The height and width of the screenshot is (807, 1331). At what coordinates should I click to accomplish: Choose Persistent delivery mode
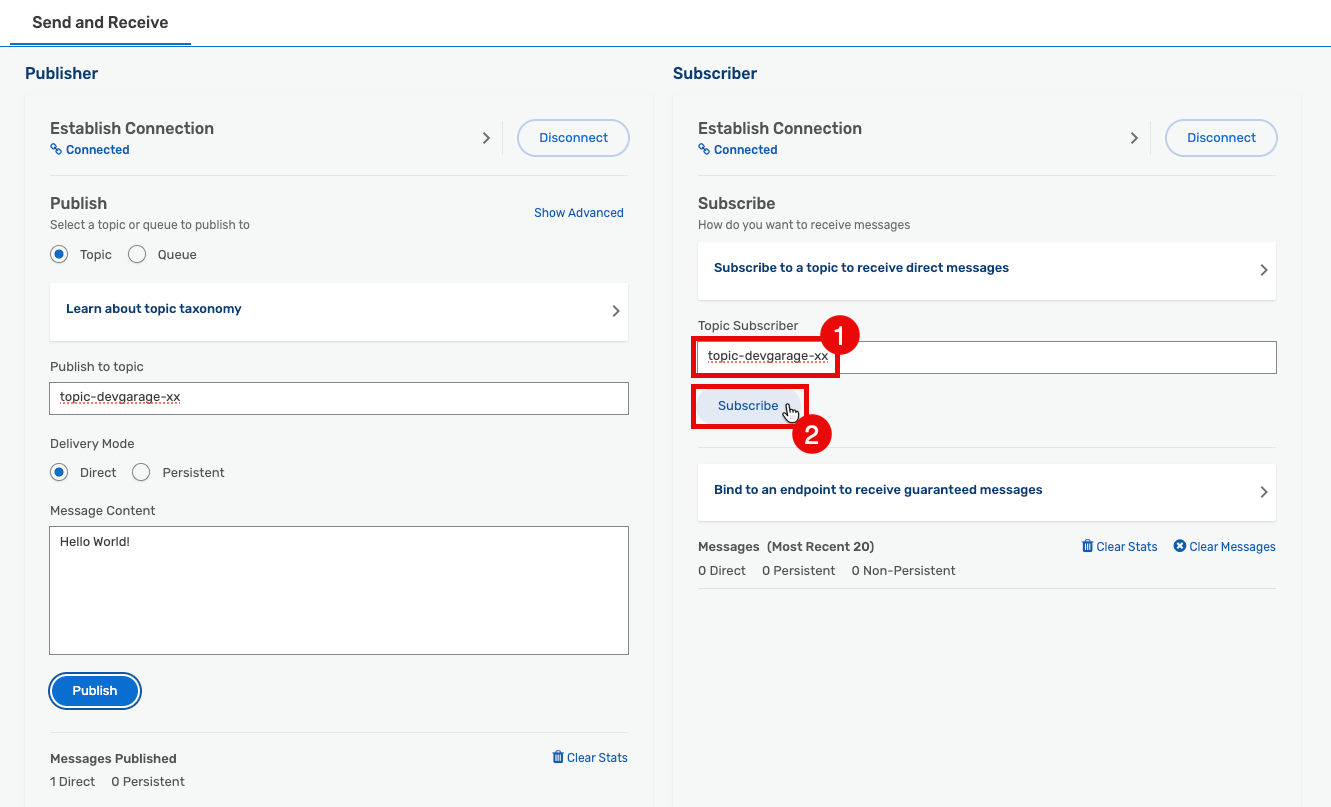[141, 472]
